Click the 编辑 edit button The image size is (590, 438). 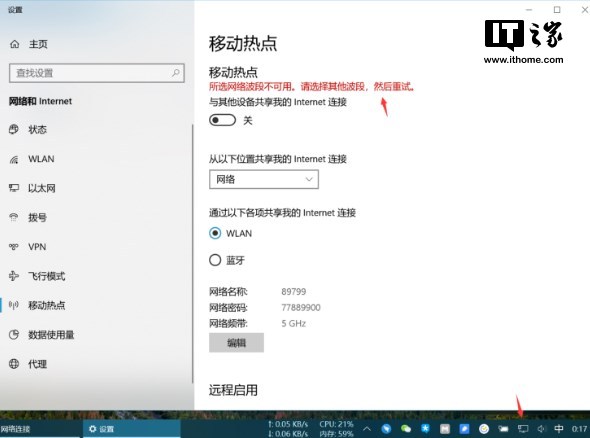pyautogui.click(x=236, y=342)
